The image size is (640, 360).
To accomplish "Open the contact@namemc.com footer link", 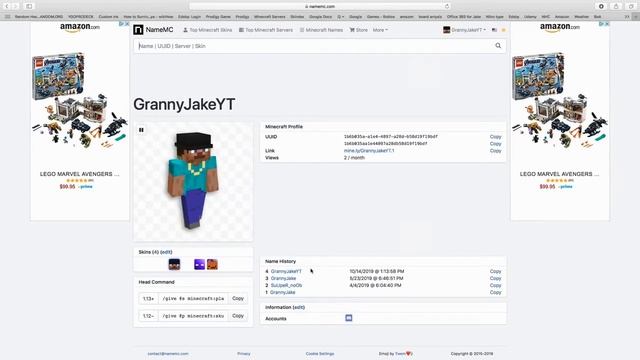I will coord(168,354).
